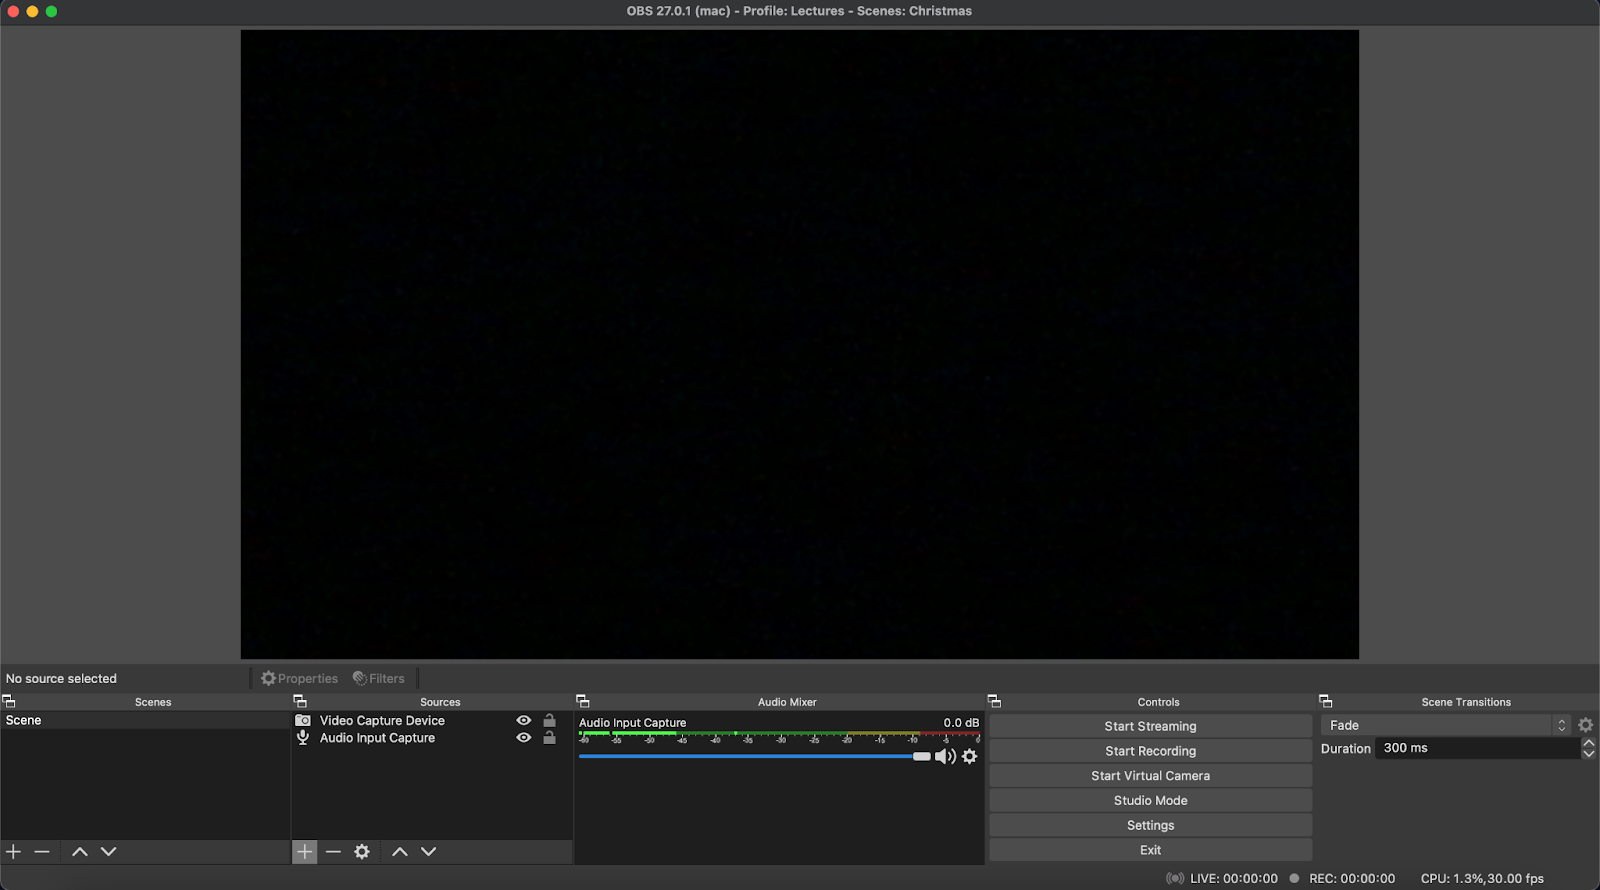
Task: Move scene down in Scenes list
Action: coord(109,851)
